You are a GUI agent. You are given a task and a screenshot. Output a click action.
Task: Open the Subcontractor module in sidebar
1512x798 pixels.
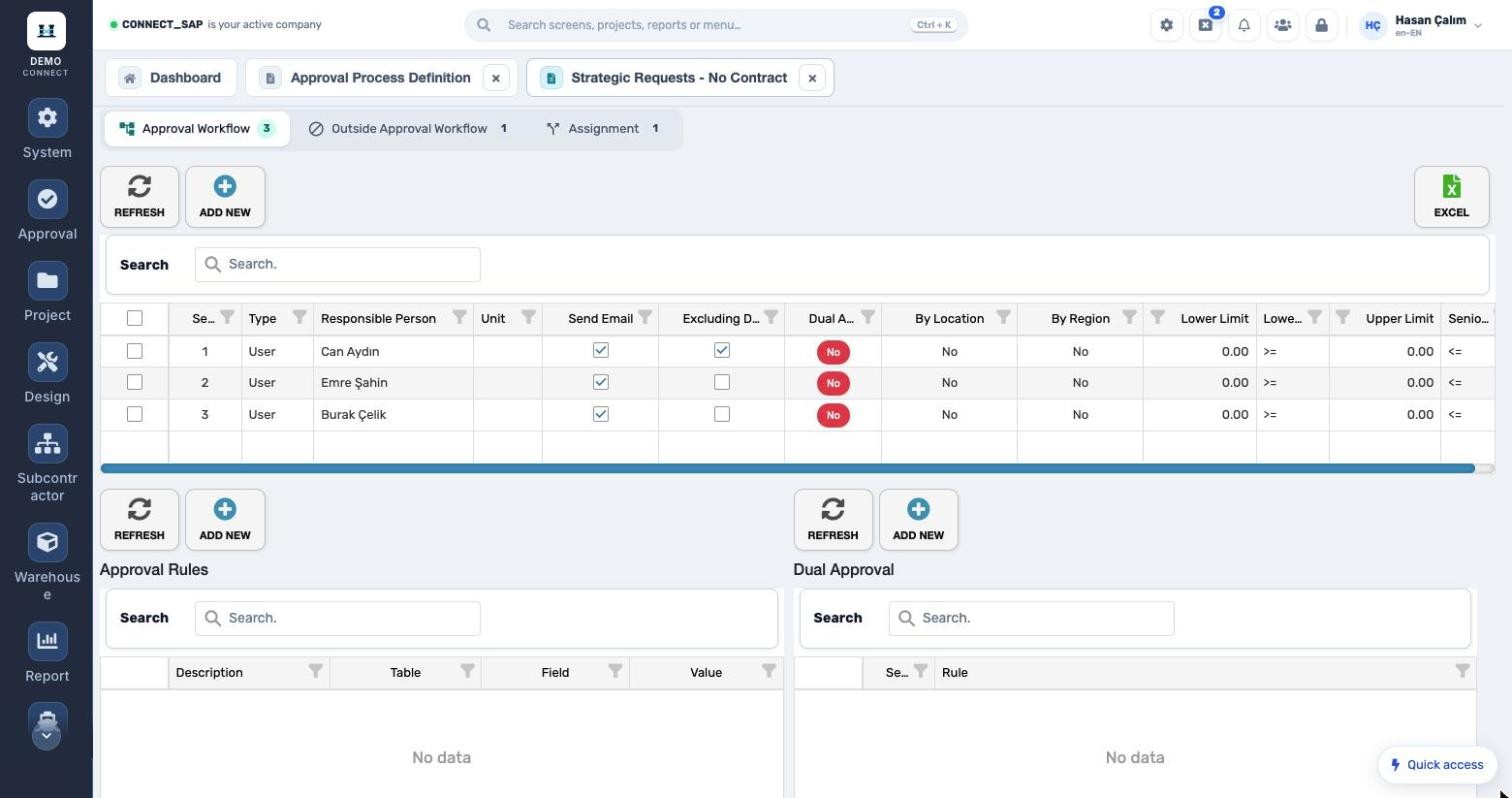(47, 464)
